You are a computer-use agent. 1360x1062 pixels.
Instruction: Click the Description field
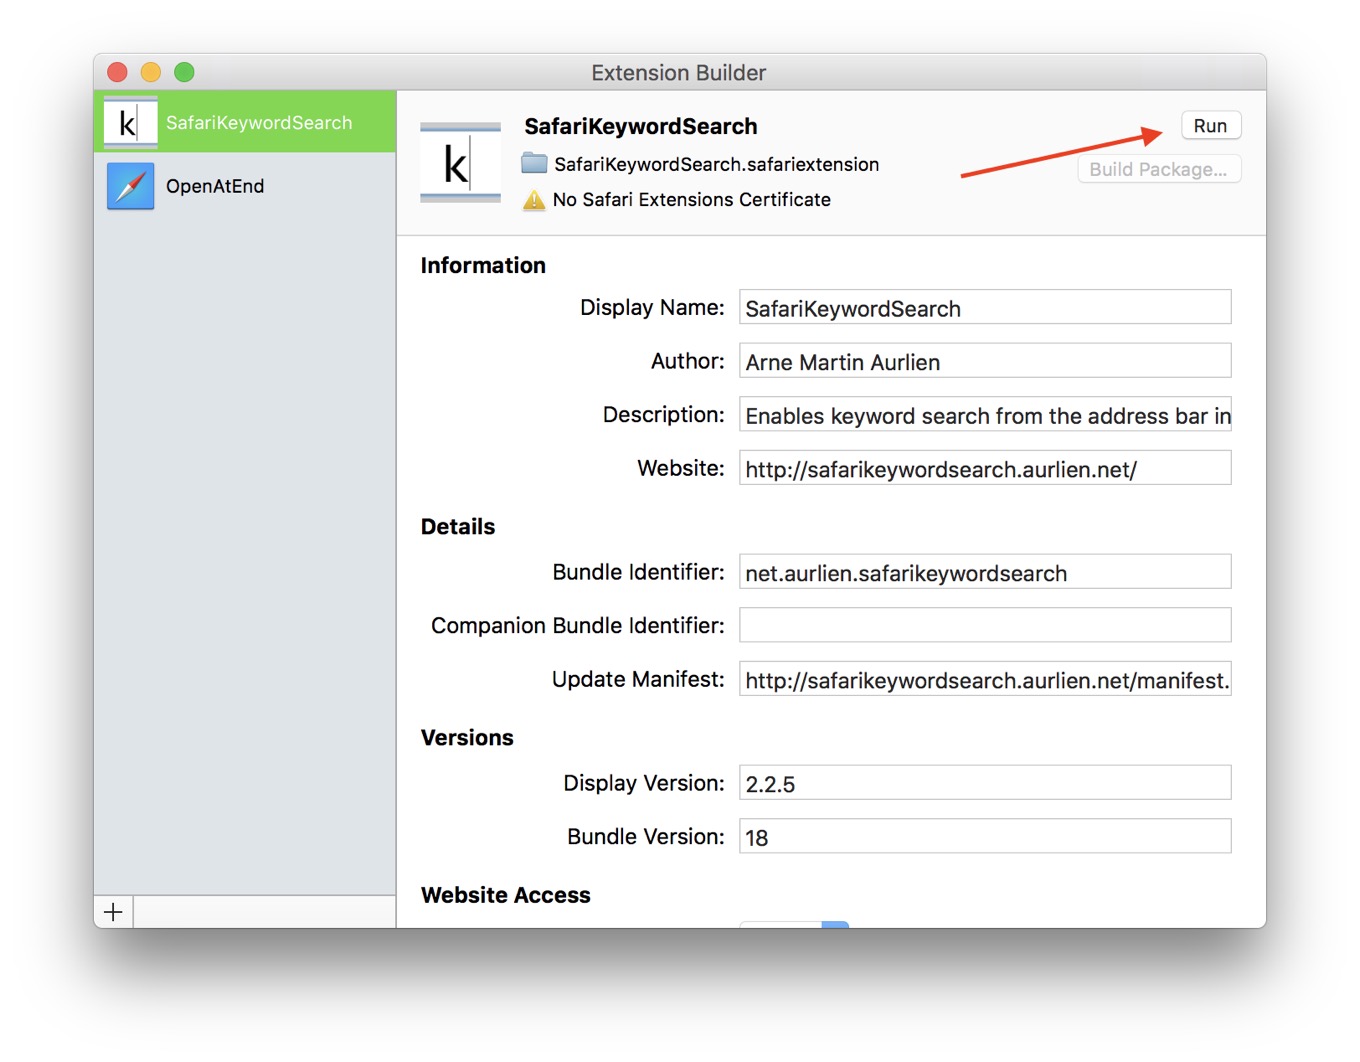(x=985, y=415)
